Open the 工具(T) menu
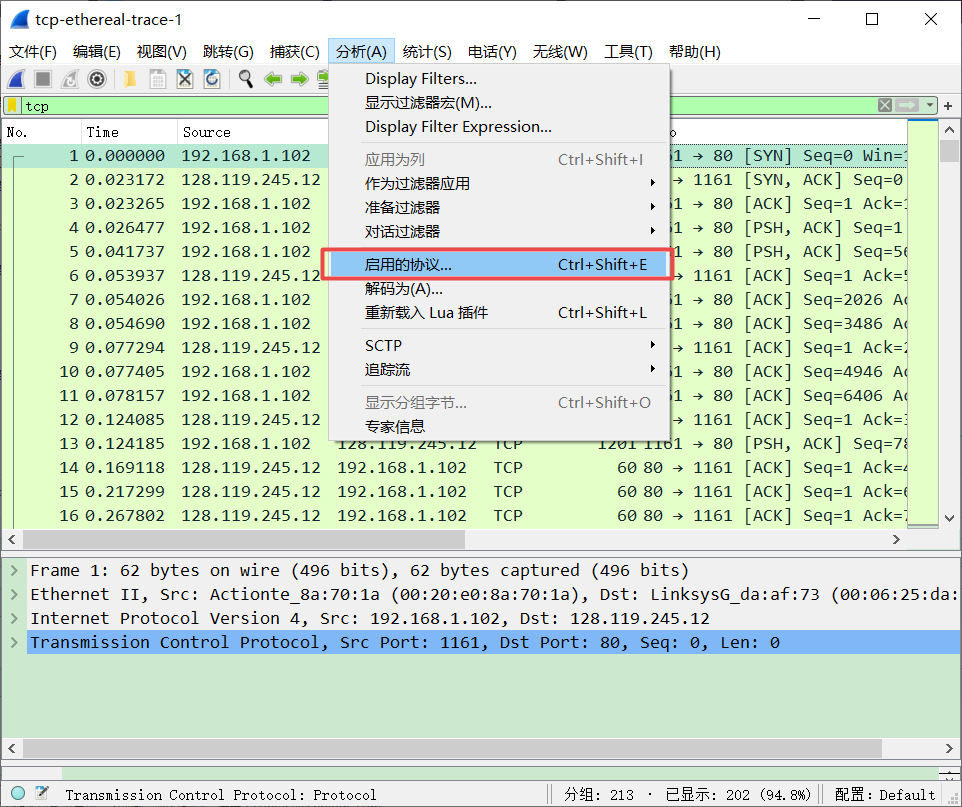962x807 pixels. [x=628, y=52]
